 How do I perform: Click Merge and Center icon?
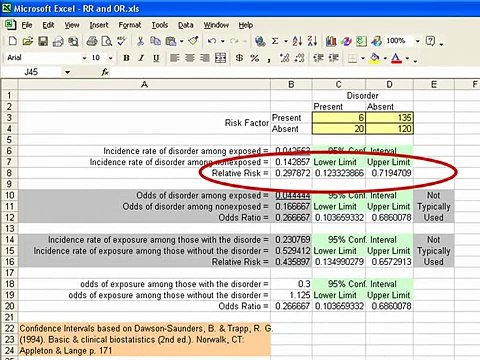220,58
